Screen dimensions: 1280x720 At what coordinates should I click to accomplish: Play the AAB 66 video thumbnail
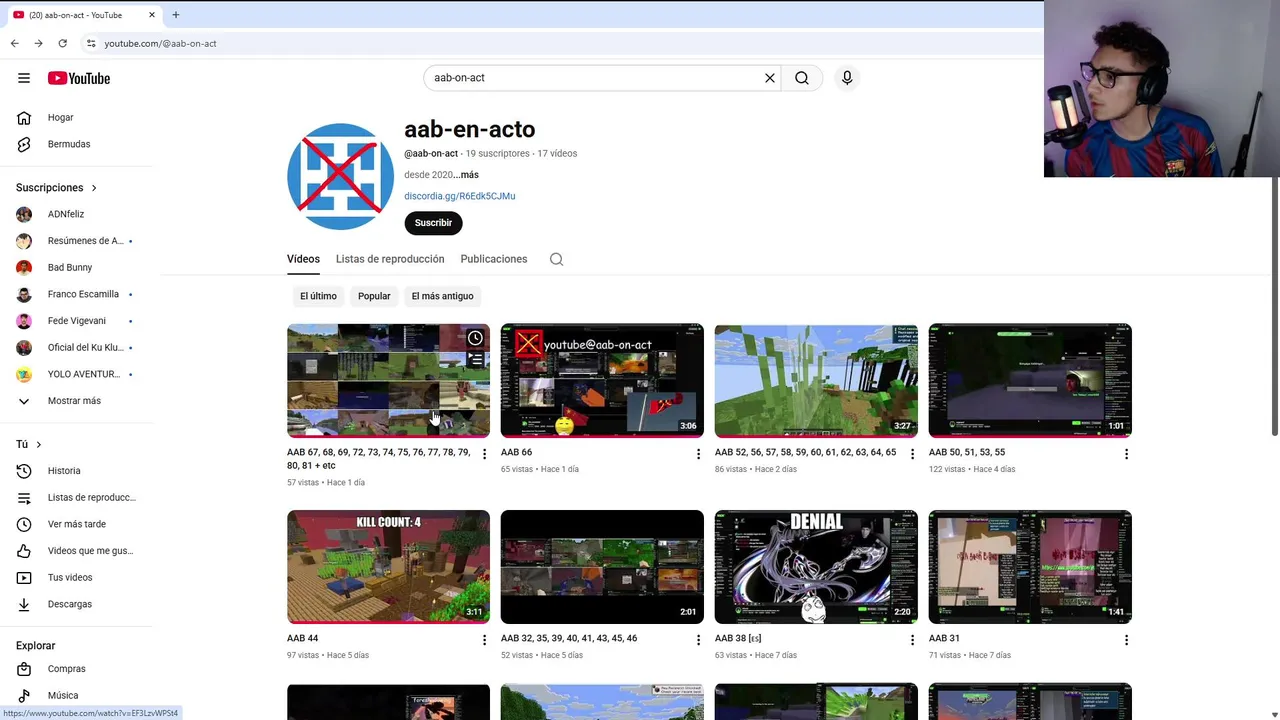click(602, 380)
